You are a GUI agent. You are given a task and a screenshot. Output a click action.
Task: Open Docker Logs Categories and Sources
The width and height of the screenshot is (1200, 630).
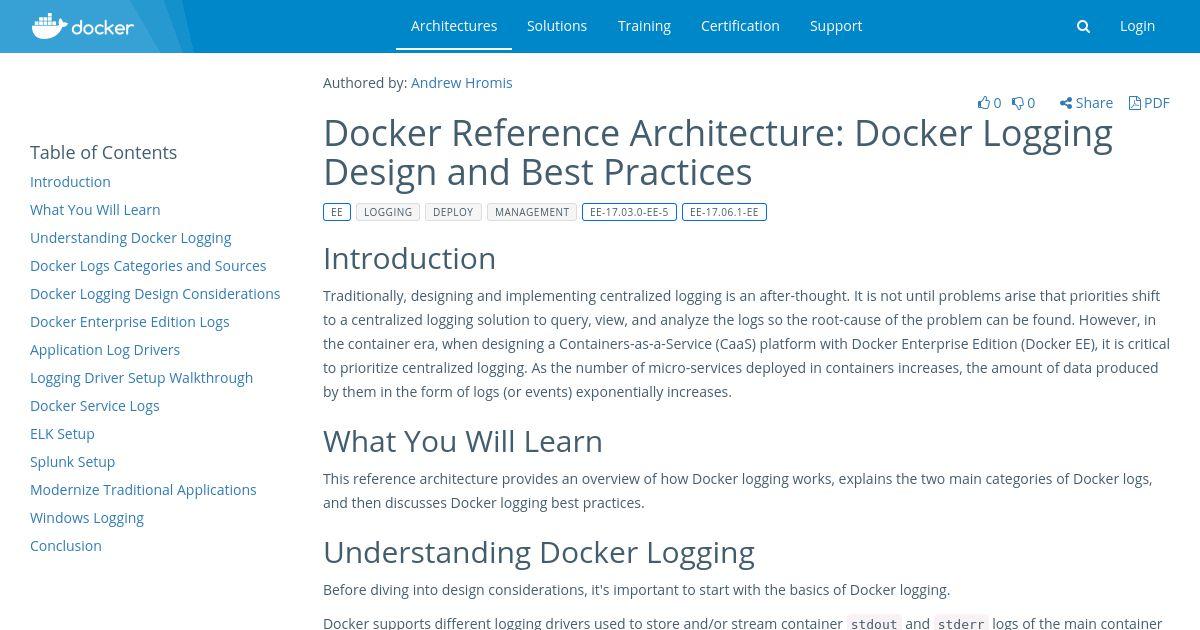[148, 266]
